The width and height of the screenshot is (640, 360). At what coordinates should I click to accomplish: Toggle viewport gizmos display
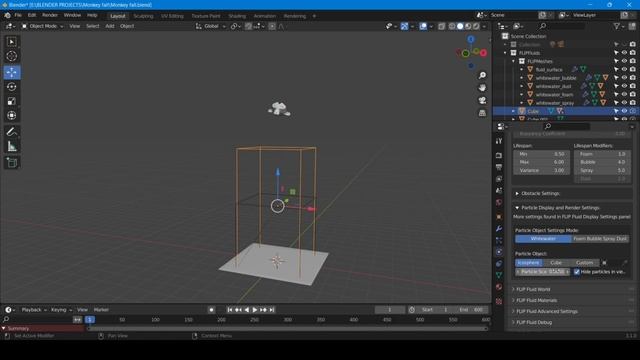tap(404, 26)
